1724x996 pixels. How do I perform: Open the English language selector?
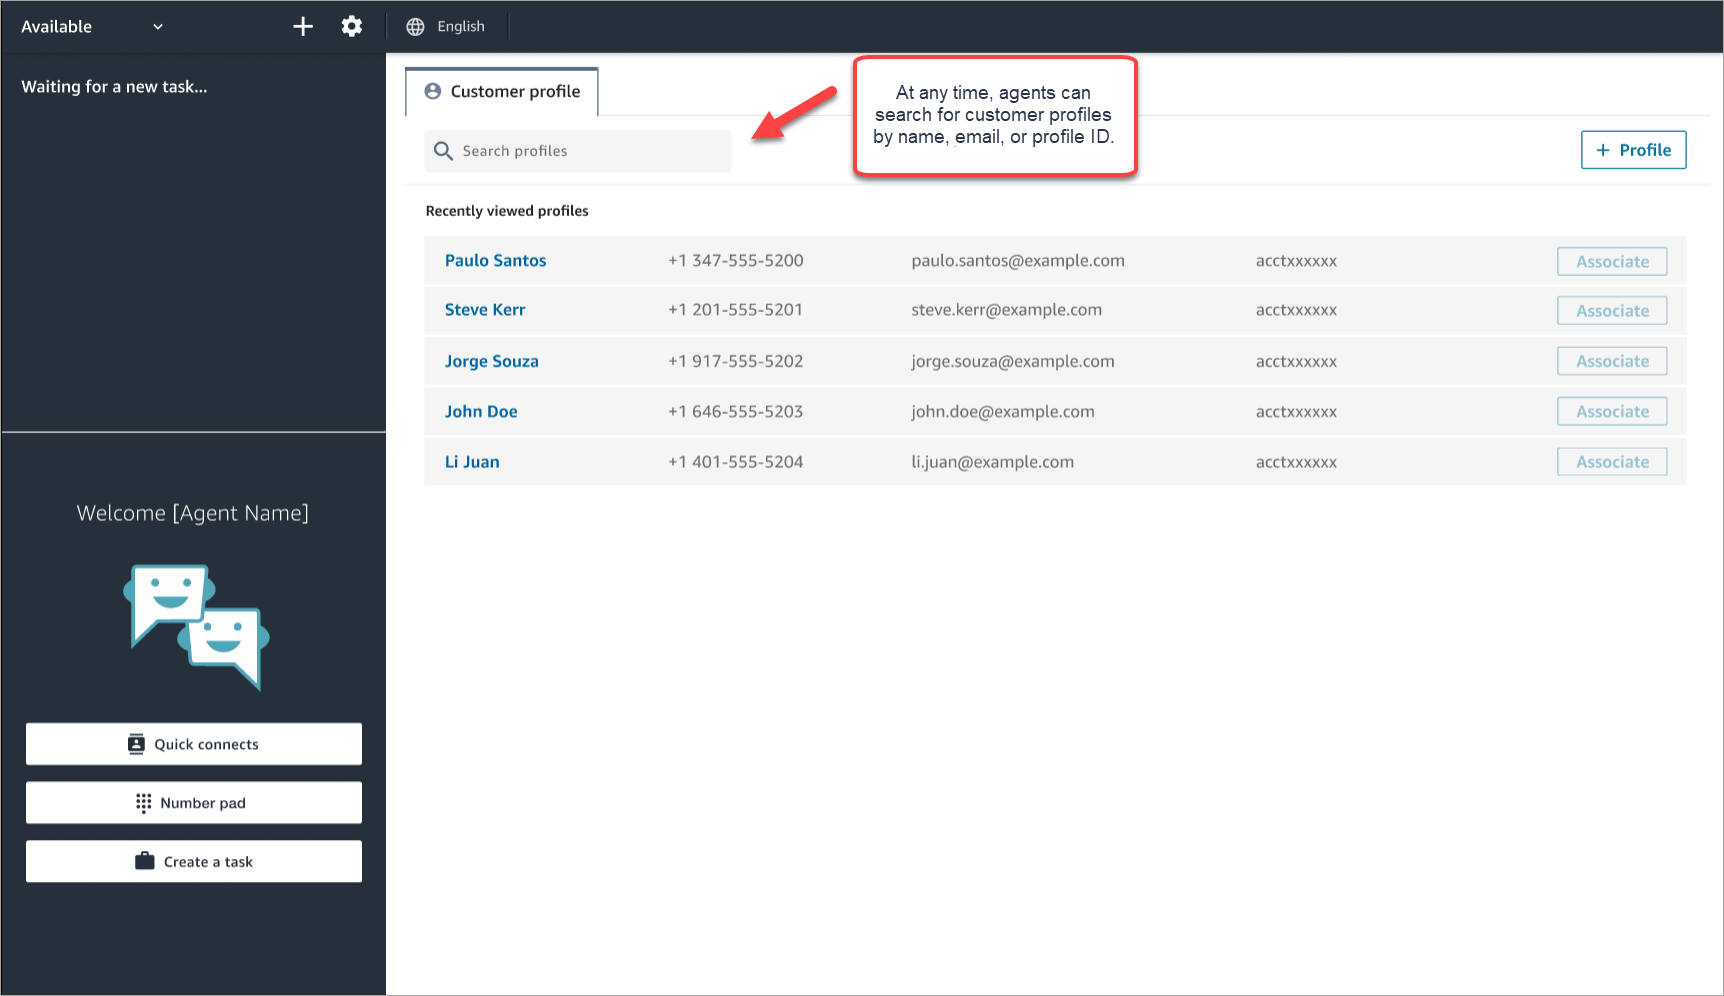[x=460, y=27]
